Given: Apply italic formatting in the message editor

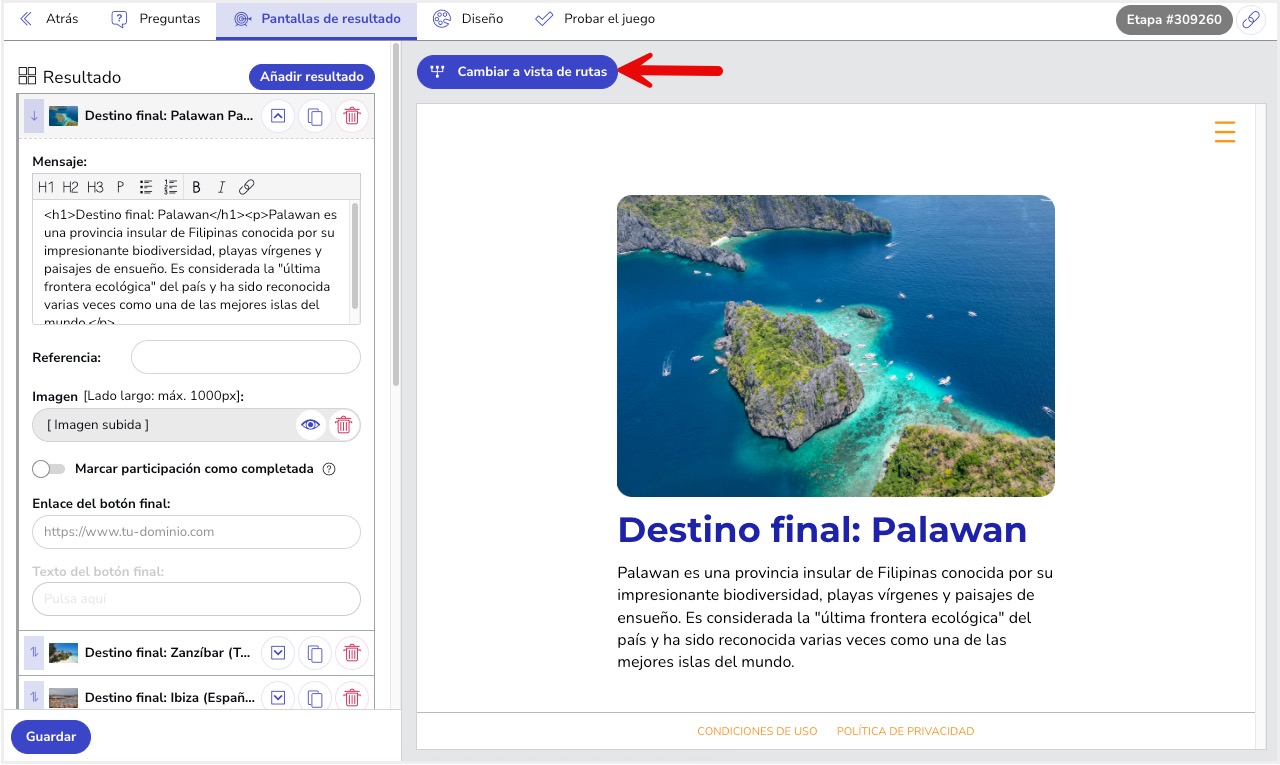Looking at the screenshot, I should pyautogui.click(x=218, y=186).
